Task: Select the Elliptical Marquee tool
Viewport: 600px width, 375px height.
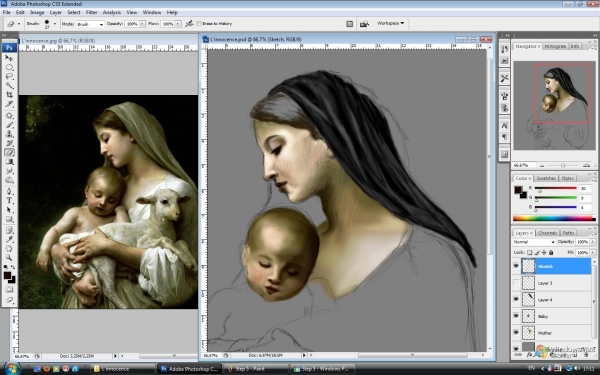Action: tap(9, 67)
